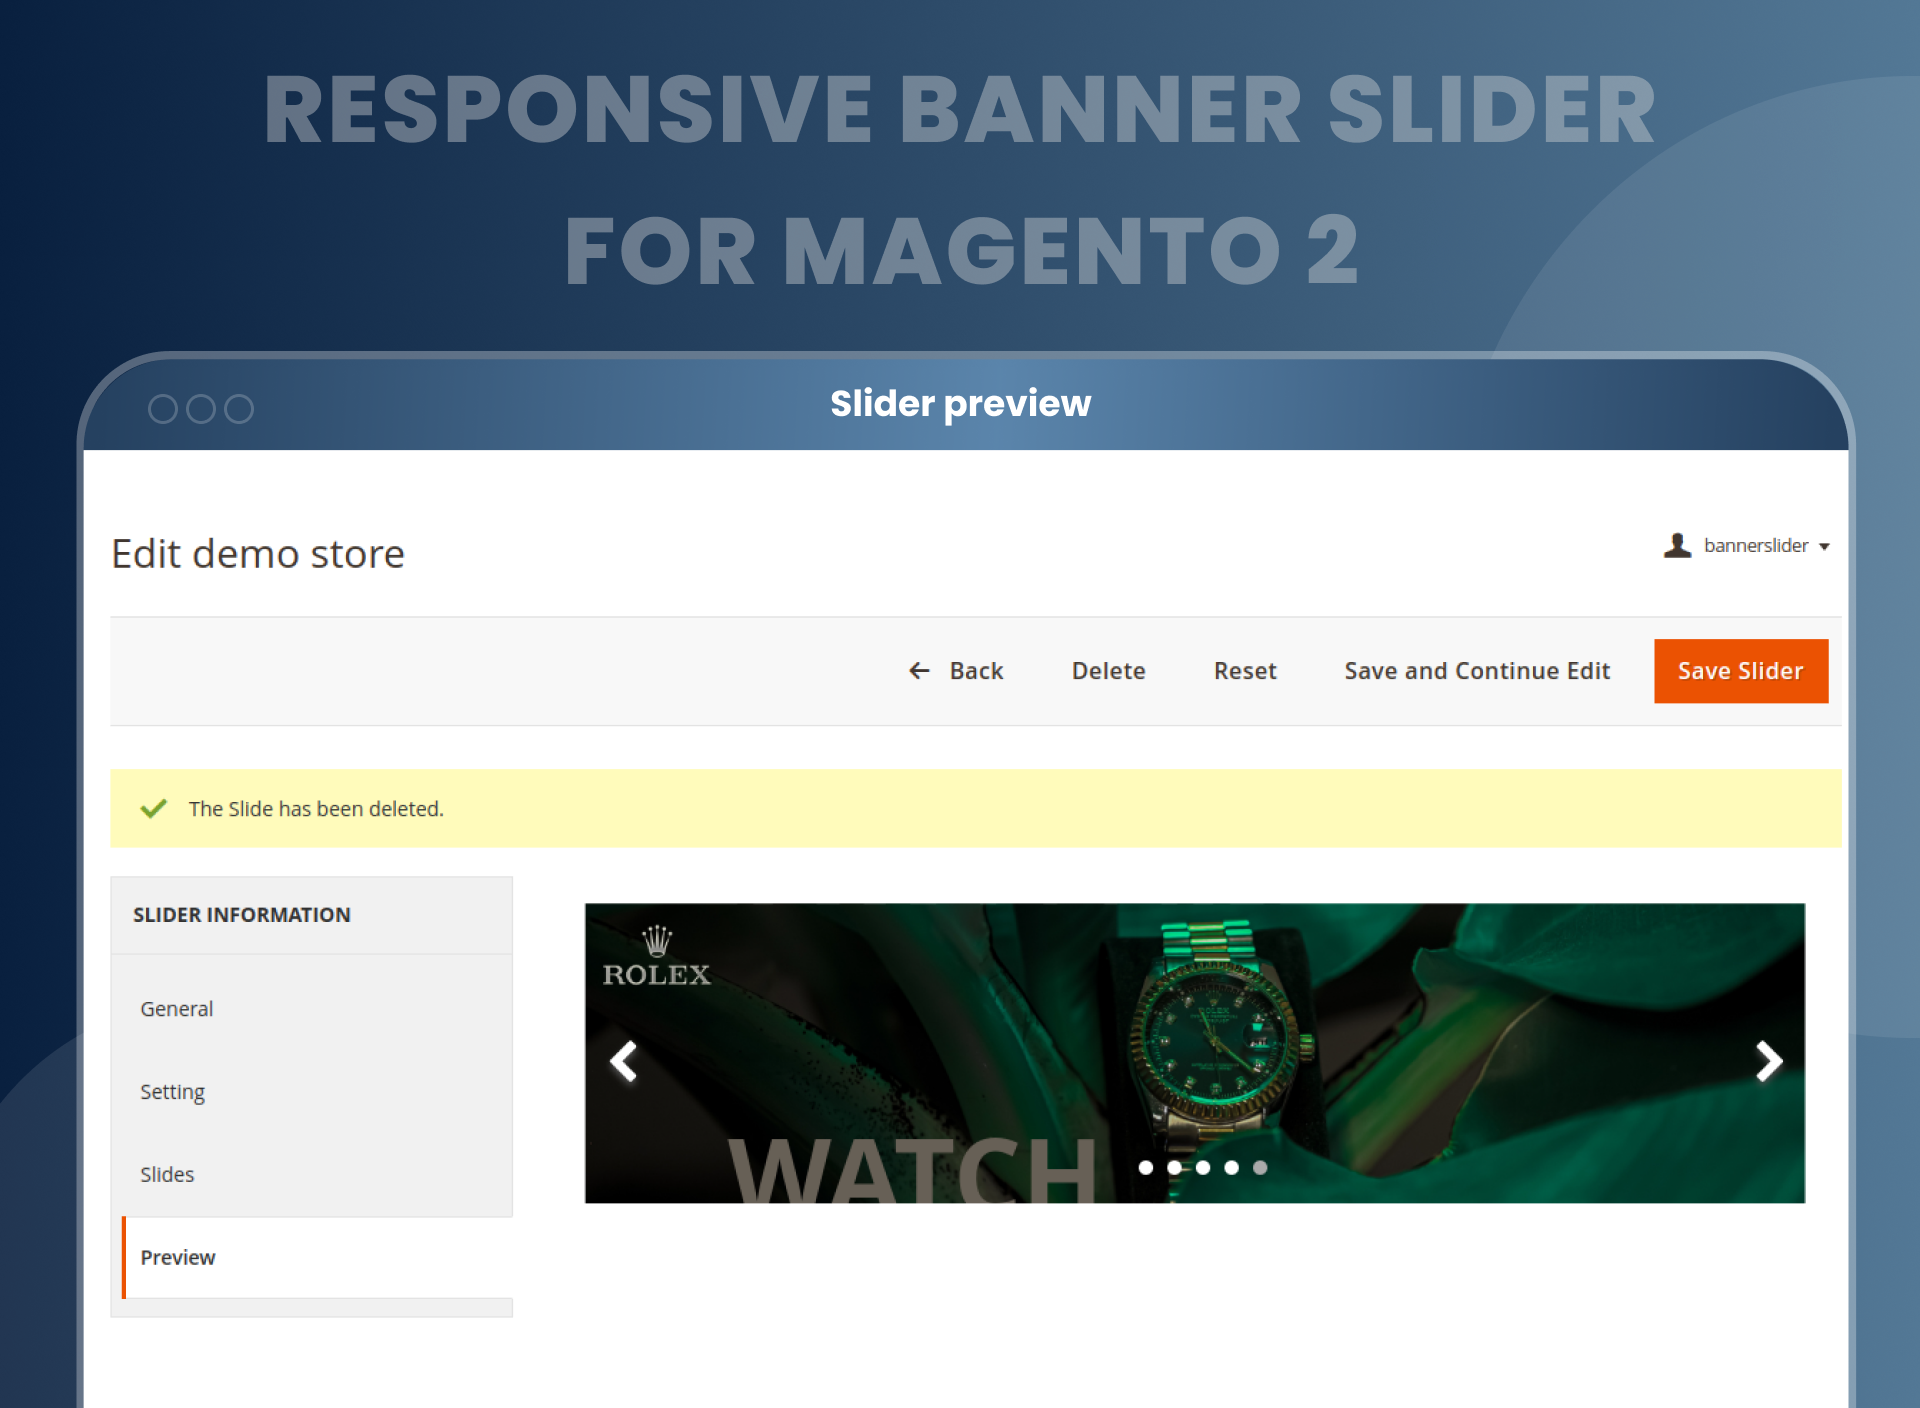Open the General tab
The width and height of the screenshot is (1920, 1408).
click(x=177, y=1008)
